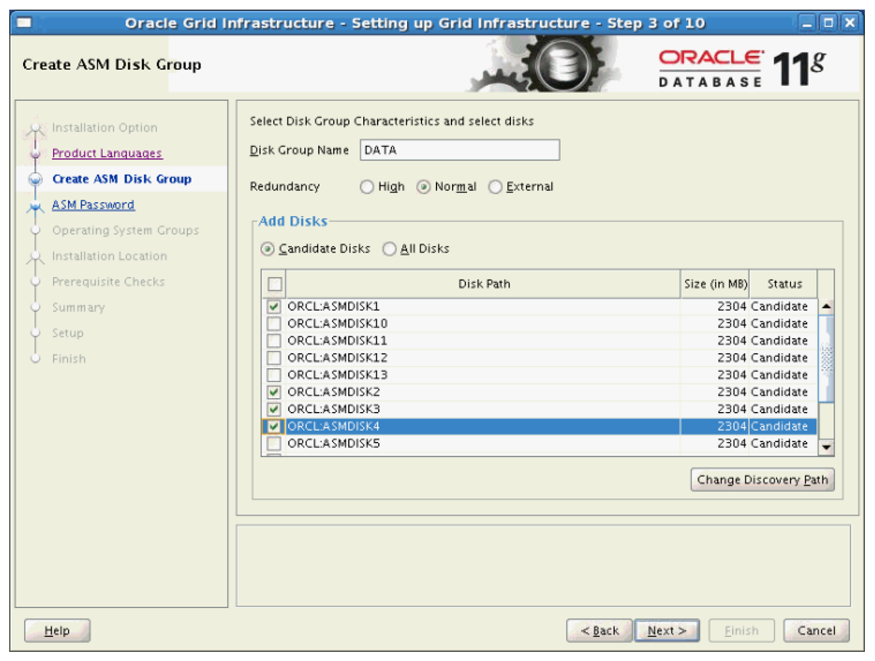Click the Next button

point(667,631)
